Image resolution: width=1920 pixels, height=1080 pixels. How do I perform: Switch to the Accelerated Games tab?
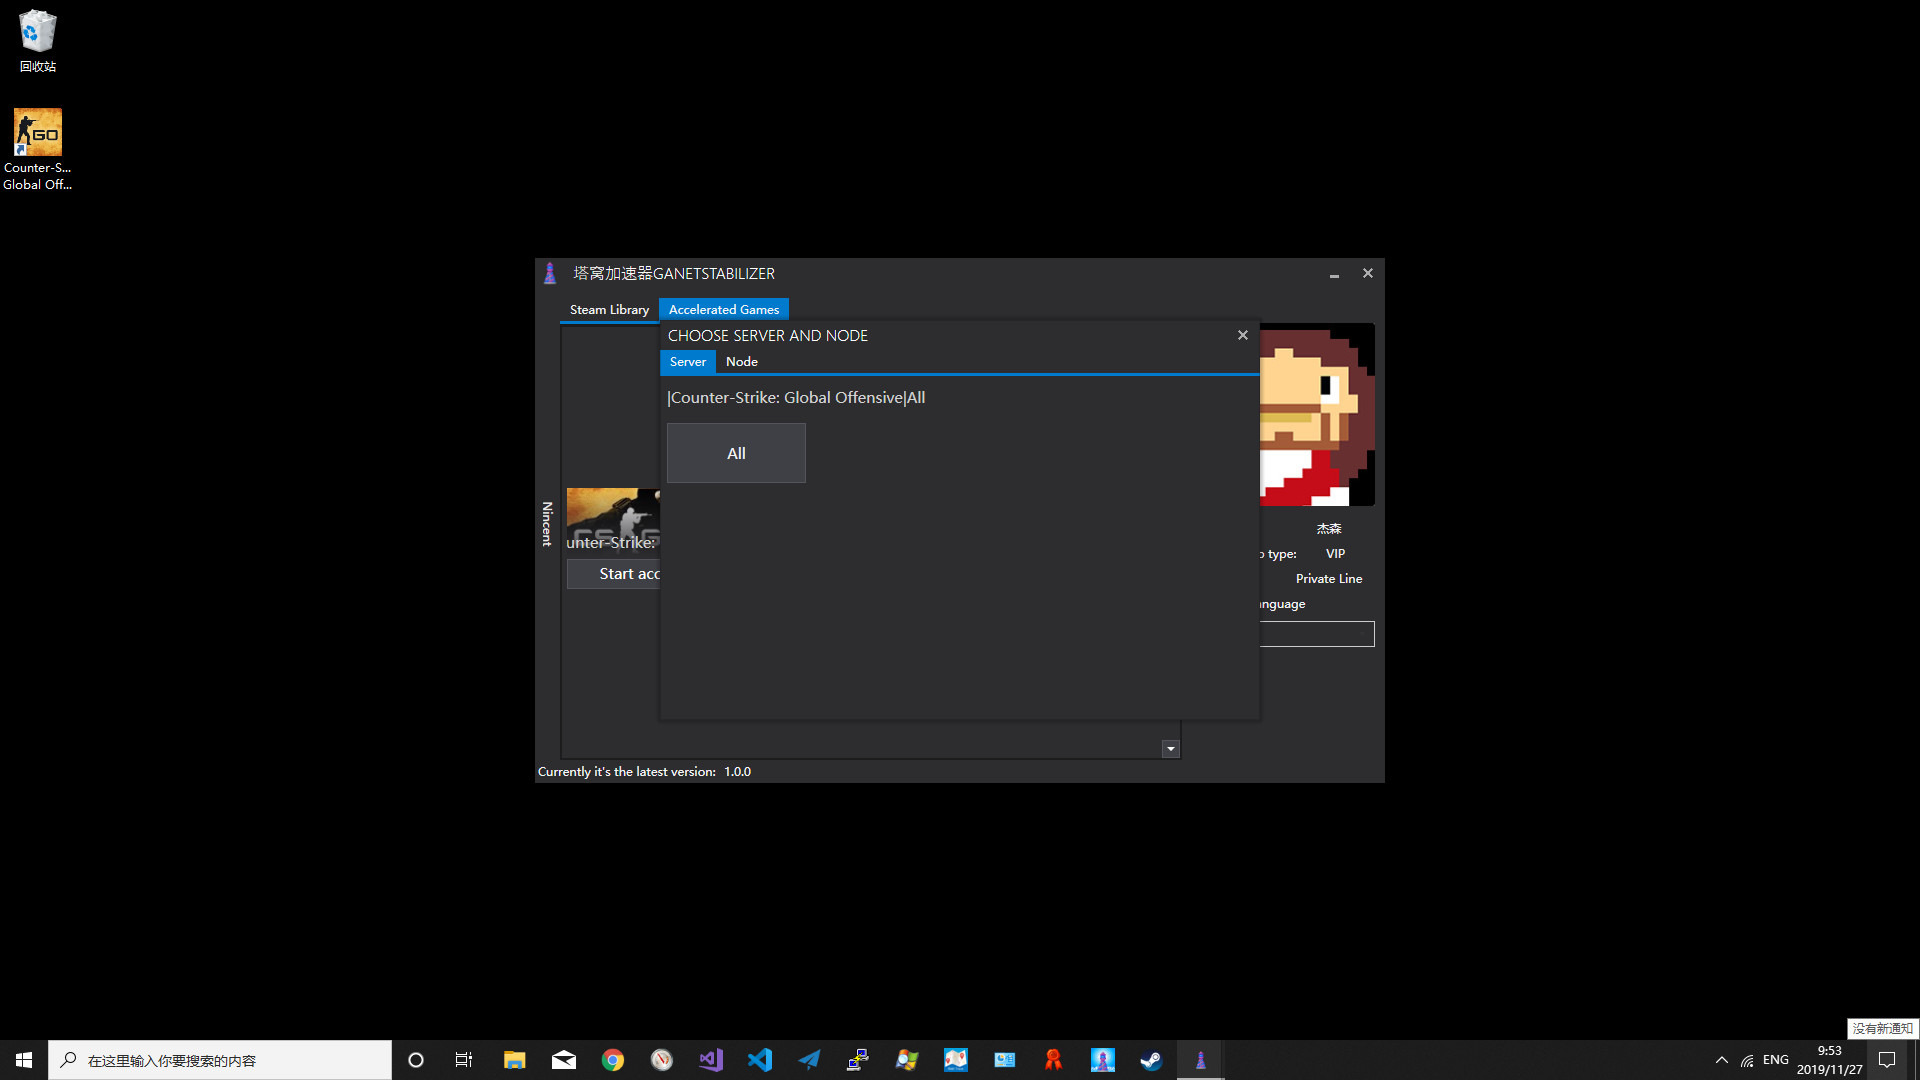click(x=724, y=309)
